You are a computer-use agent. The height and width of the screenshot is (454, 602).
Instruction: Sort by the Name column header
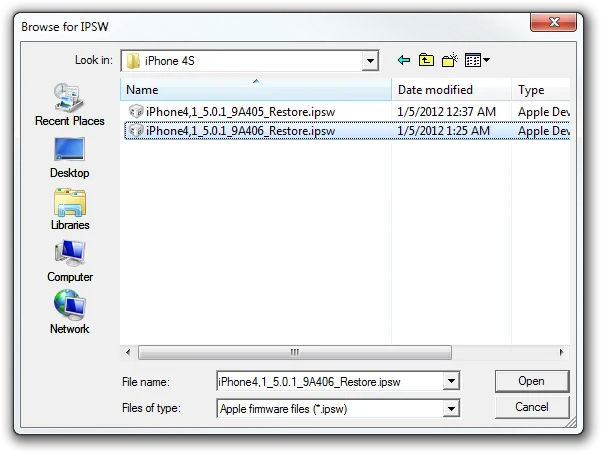256,90
